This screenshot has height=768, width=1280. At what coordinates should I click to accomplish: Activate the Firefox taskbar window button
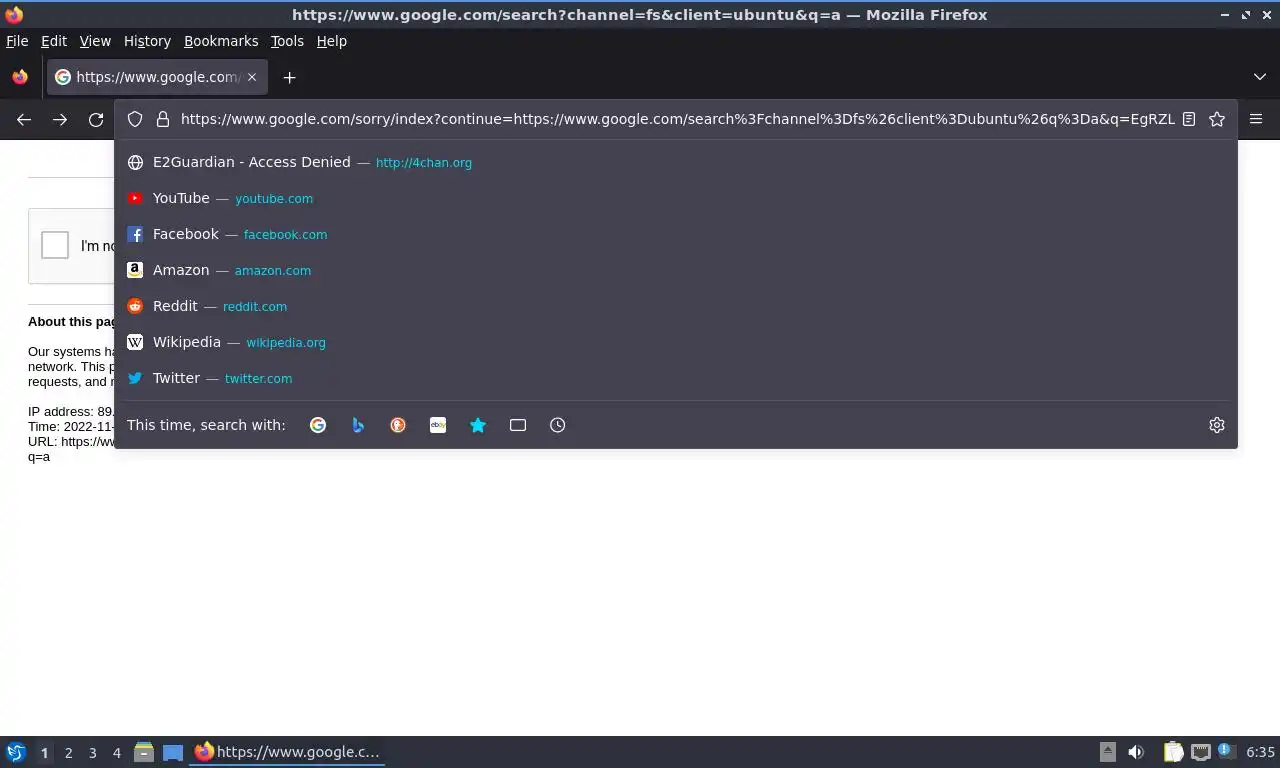pyautogui.click(x=288, y=752)
